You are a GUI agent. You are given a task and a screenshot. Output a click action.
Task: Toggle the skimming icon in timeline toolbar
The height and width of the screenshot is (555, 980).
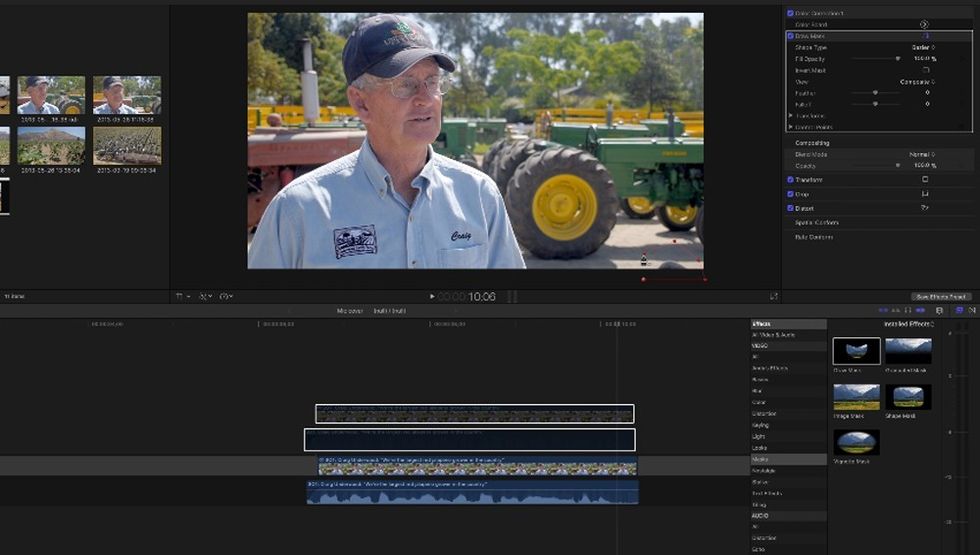883,311
